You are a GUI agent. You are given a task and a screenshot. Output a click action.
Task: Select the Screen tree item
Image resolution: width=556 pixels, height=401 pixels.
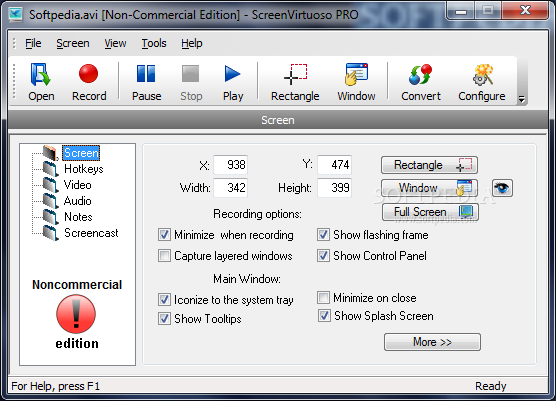point(81,153)
